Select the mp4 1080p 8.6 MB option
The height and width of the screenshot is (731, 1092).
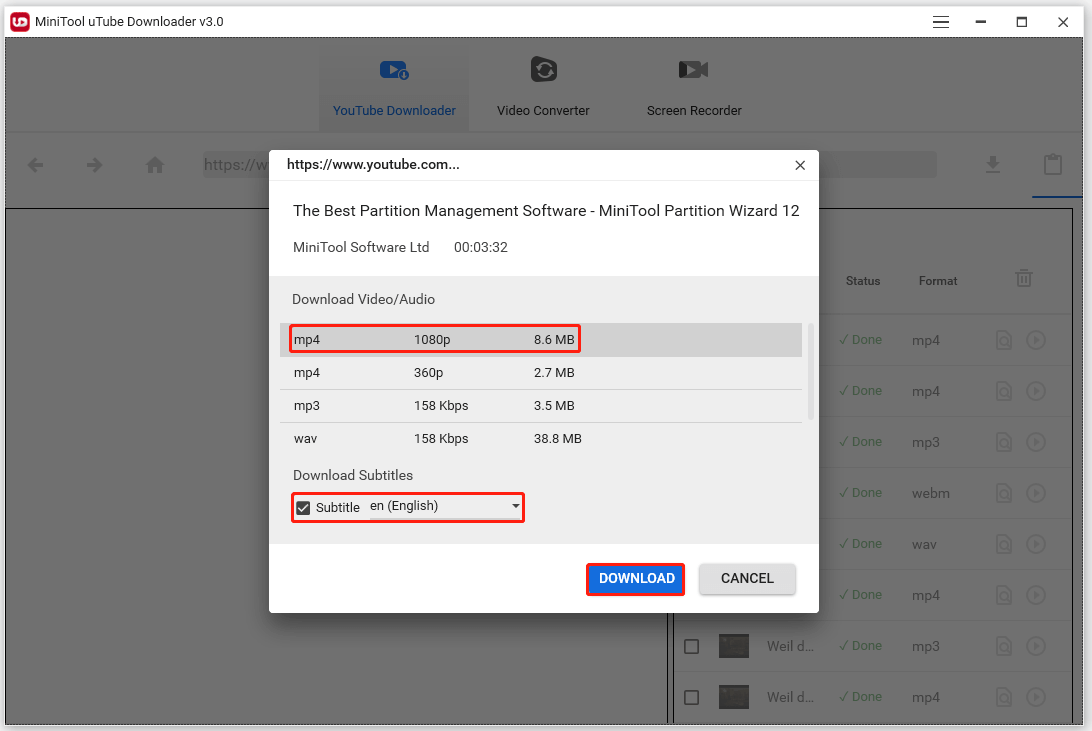[540, 340]
